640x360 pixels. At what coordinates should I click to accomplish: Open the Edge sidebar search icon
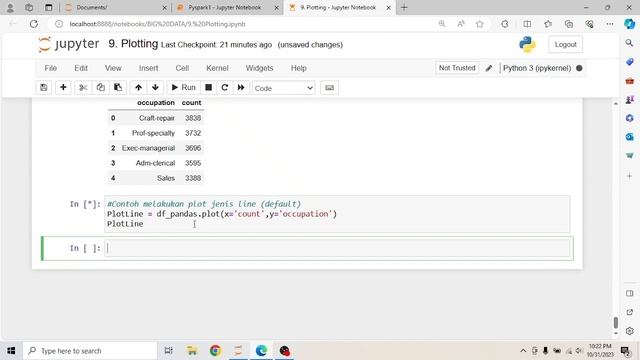629,43
